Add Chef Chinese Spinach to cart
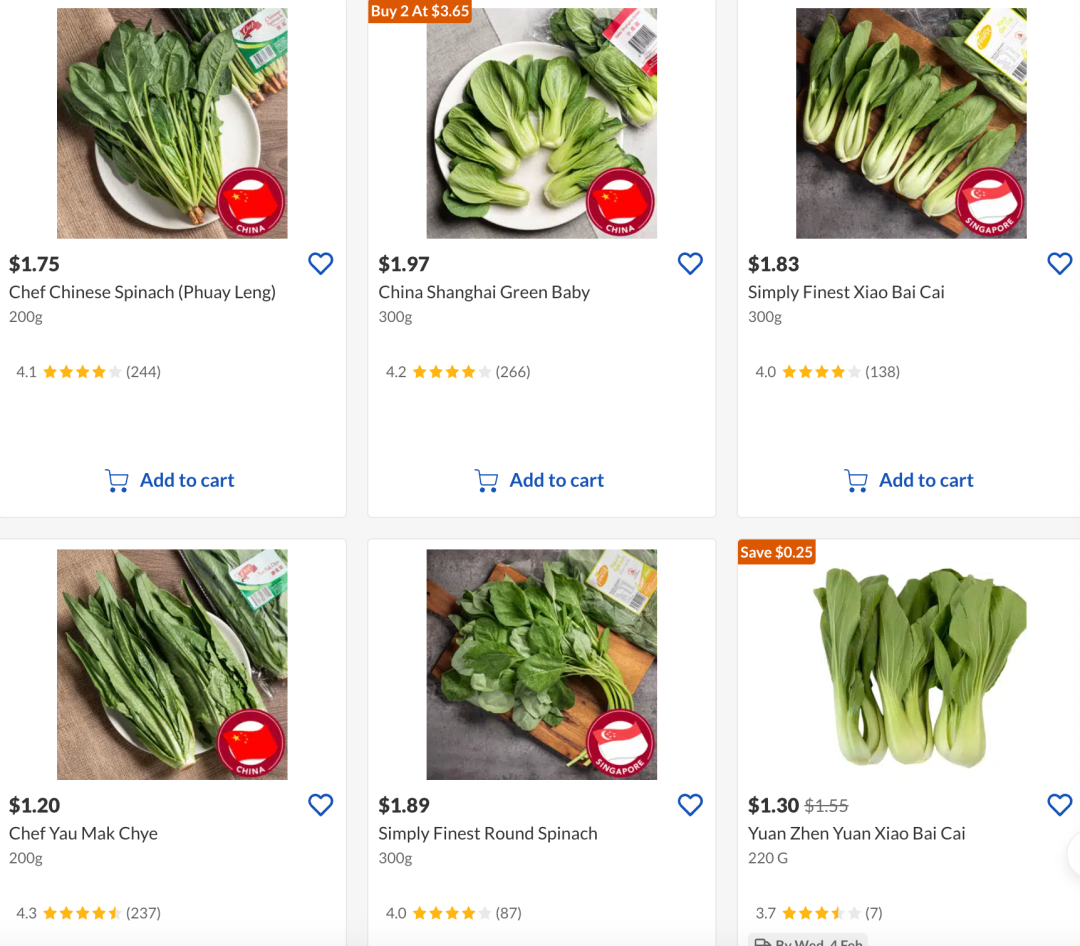Screen dimensions: 1080x946 click(x=170, y=481)
